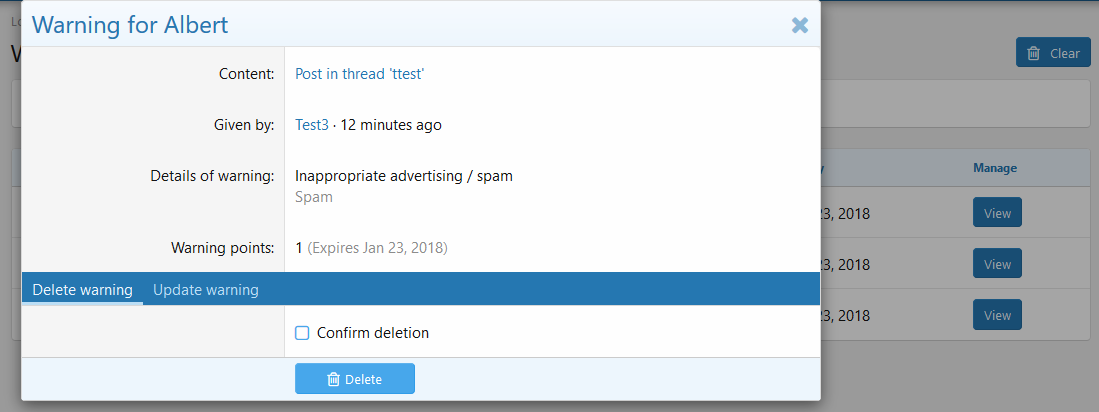Click the 'Warning for Albert' dialog title

[x=130, y=25]
